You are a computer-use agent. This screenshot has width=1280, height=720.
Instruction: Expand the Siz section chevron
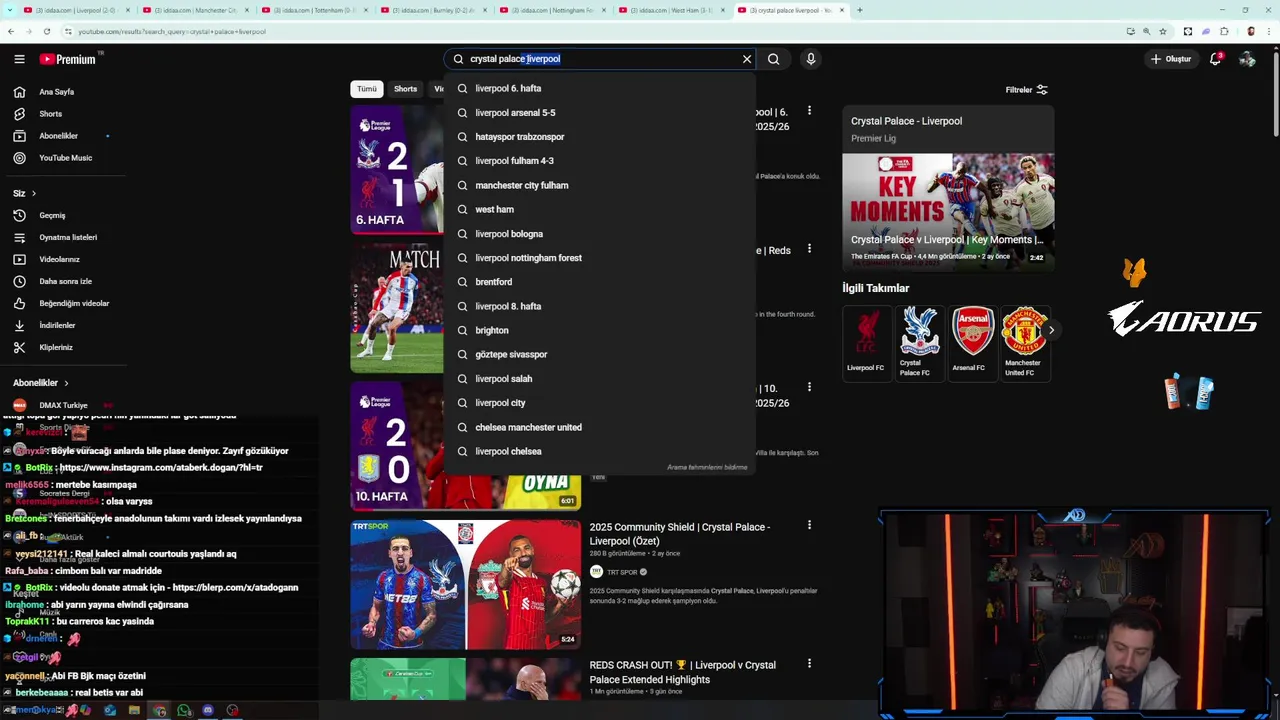33,193
